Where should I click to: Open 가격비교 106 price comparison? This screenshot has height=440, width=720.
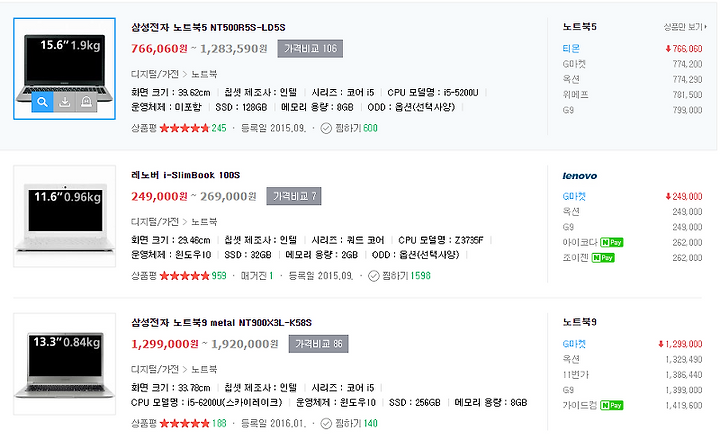310,49
